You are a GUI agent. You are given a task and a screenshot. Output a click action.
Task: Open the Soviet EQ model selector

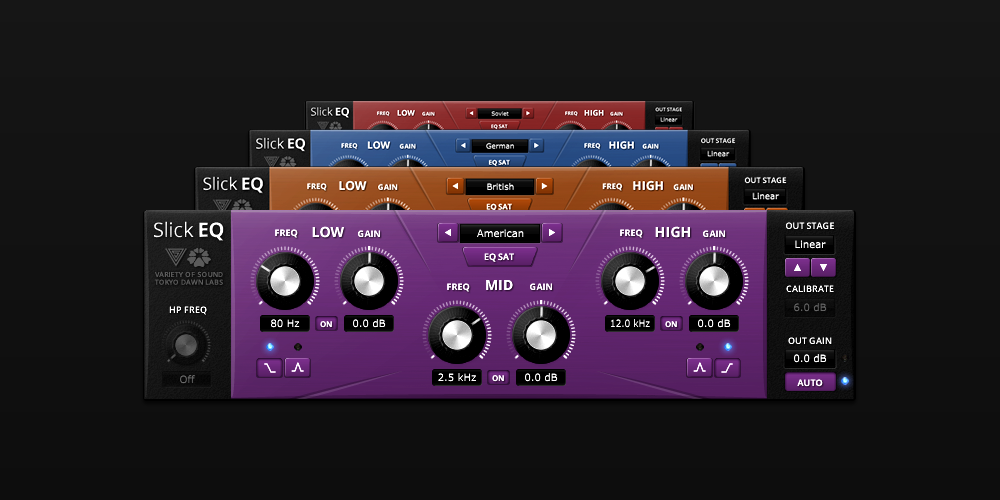click(499, 113)
